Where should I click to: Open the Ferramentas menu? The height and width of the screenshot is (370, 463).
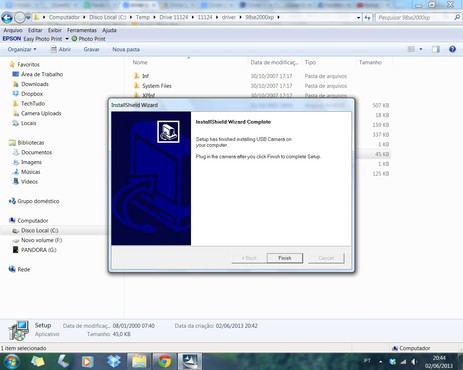(x=82, y=30)
